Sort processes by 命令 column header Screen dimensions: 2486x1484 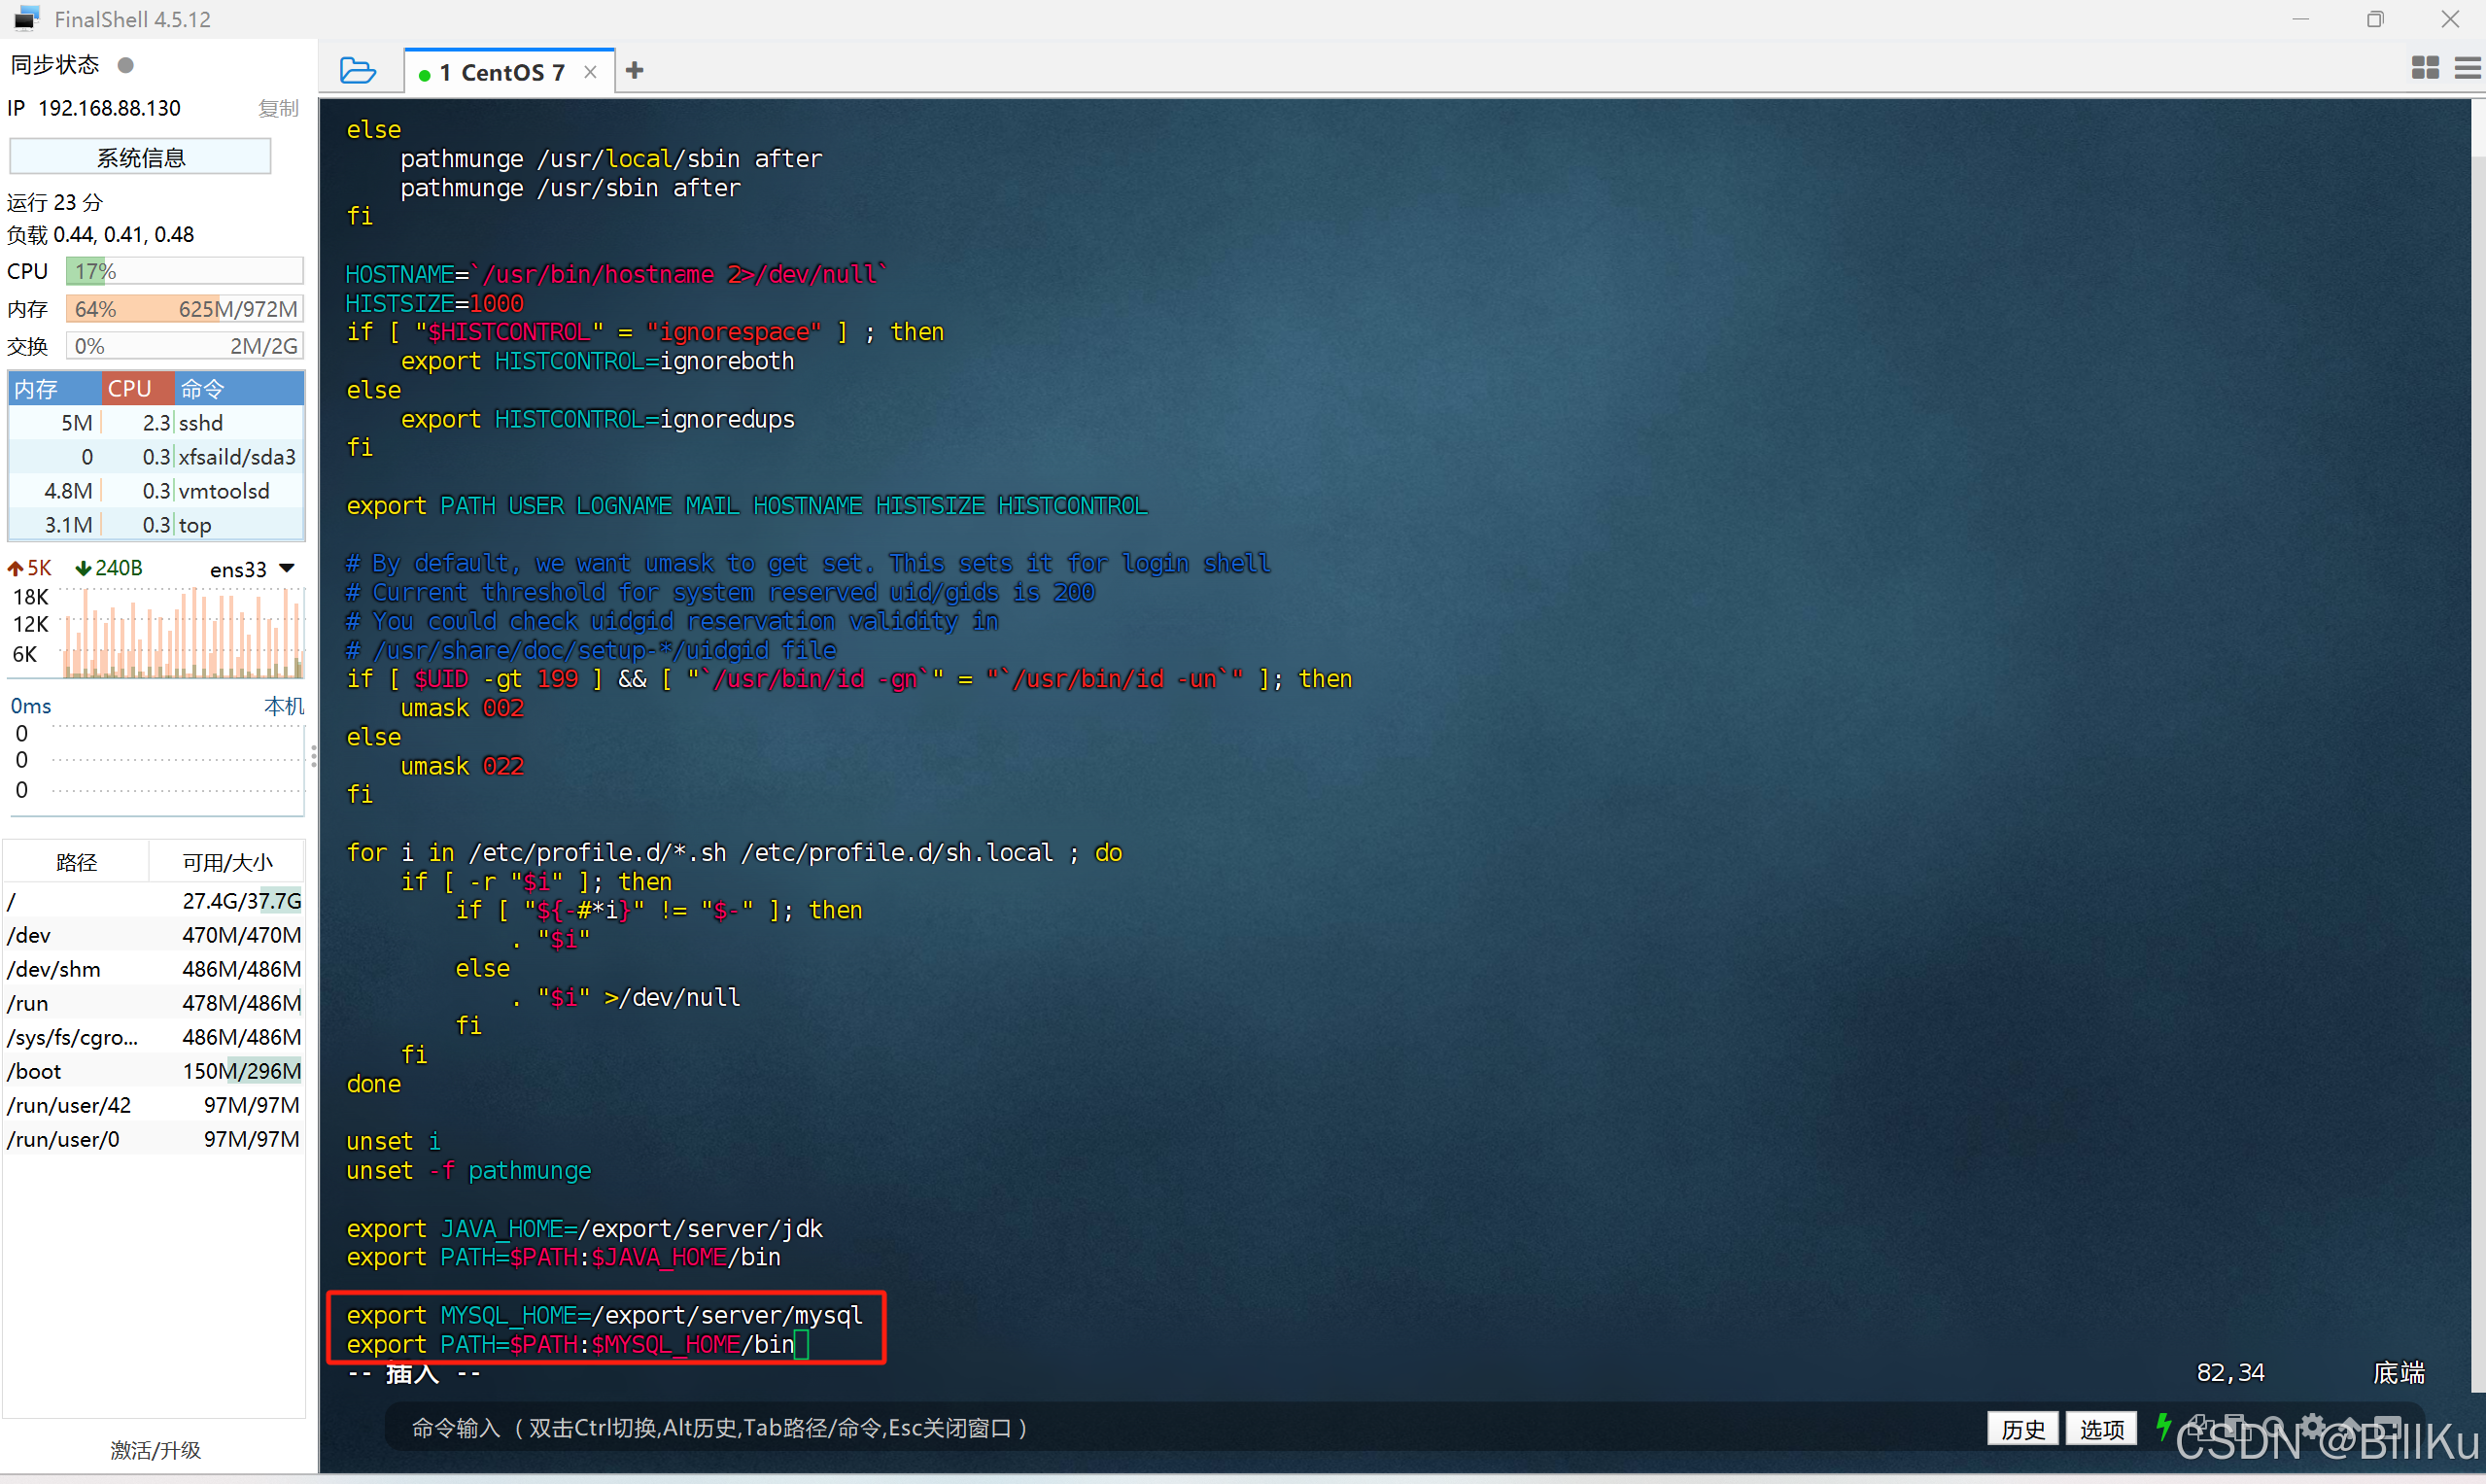239,388
